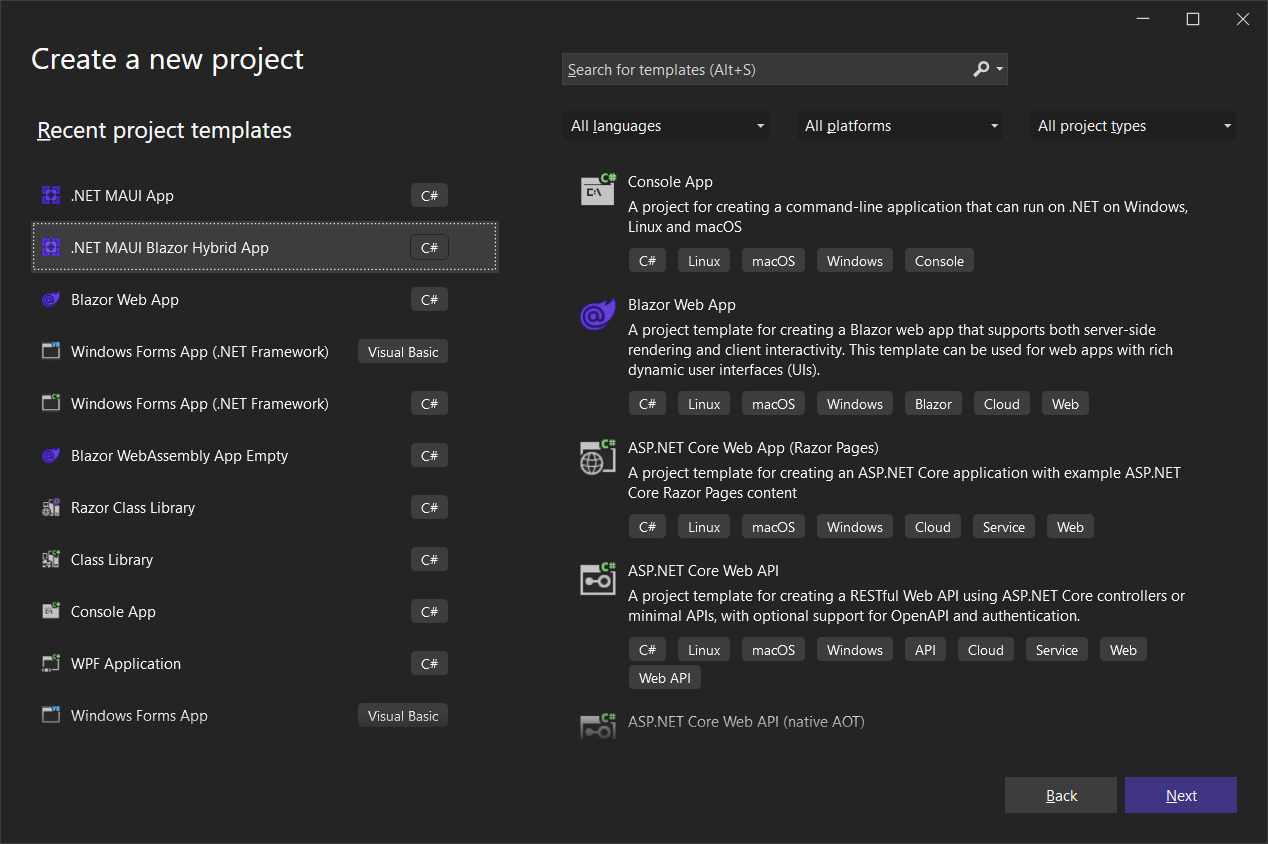Select the Console App template title in list
Viewport: 1268px width, 844px height.
click(670, 182)
